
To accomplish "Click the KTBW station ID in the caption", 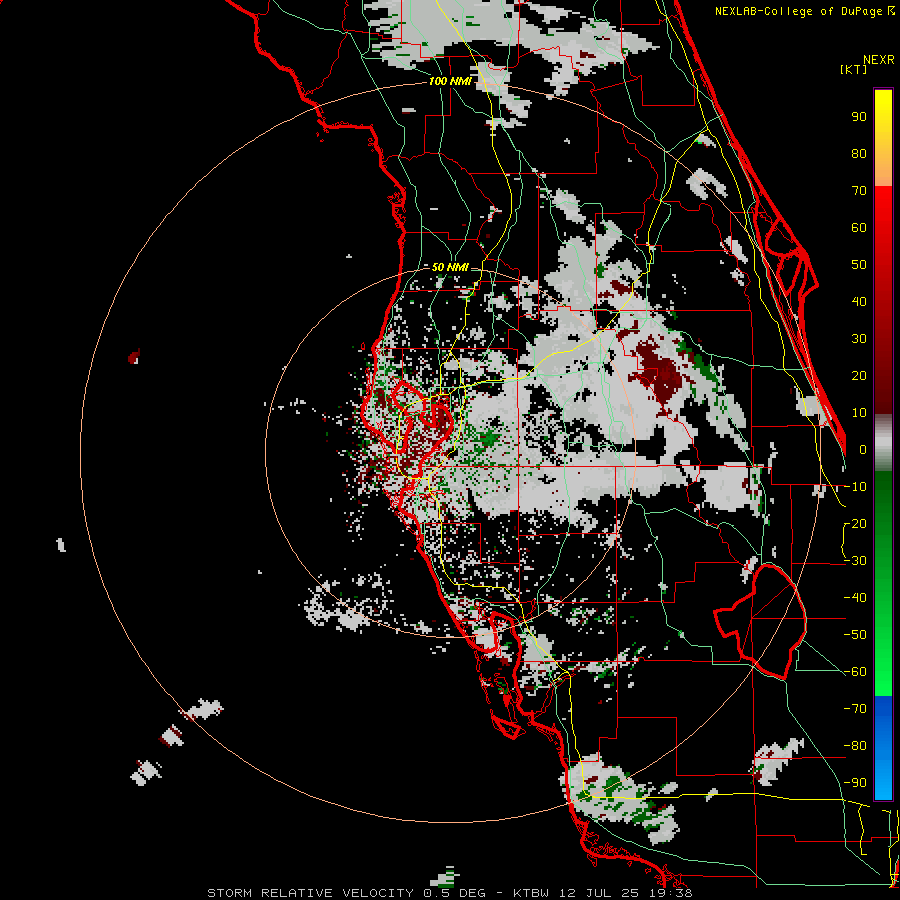I will [x=533, y=893].
